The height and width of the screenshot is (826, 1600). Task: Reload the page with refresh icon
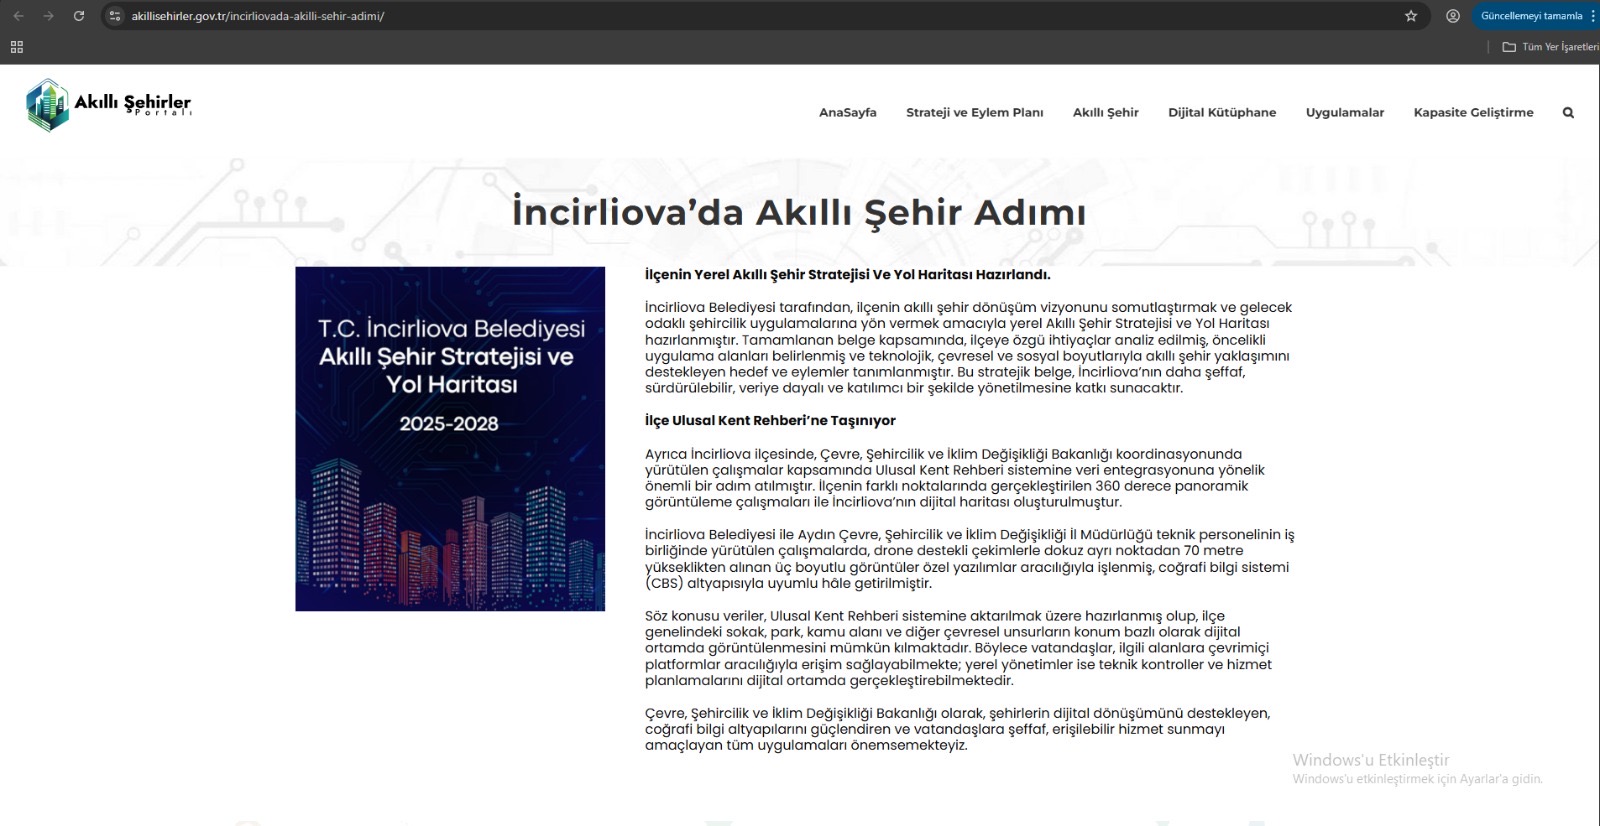79,16
